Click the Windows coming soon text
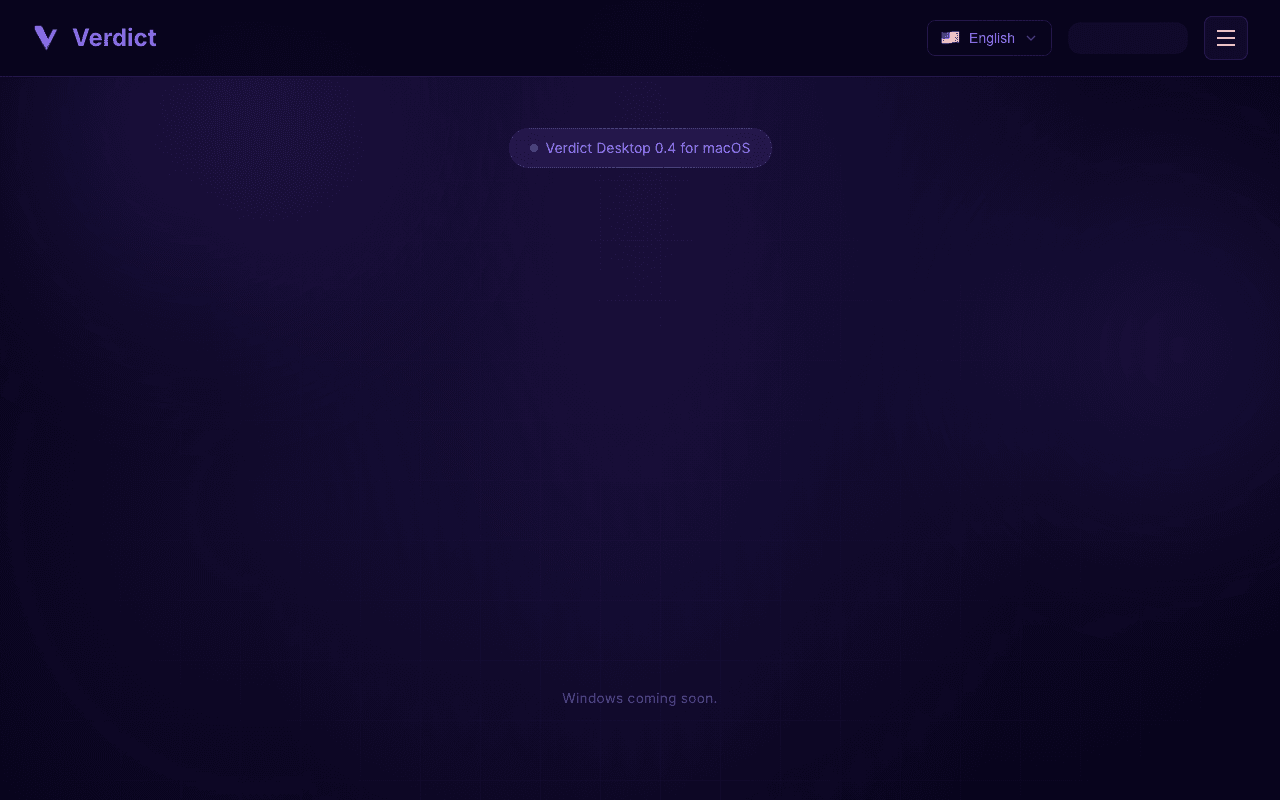 point(640,698)
